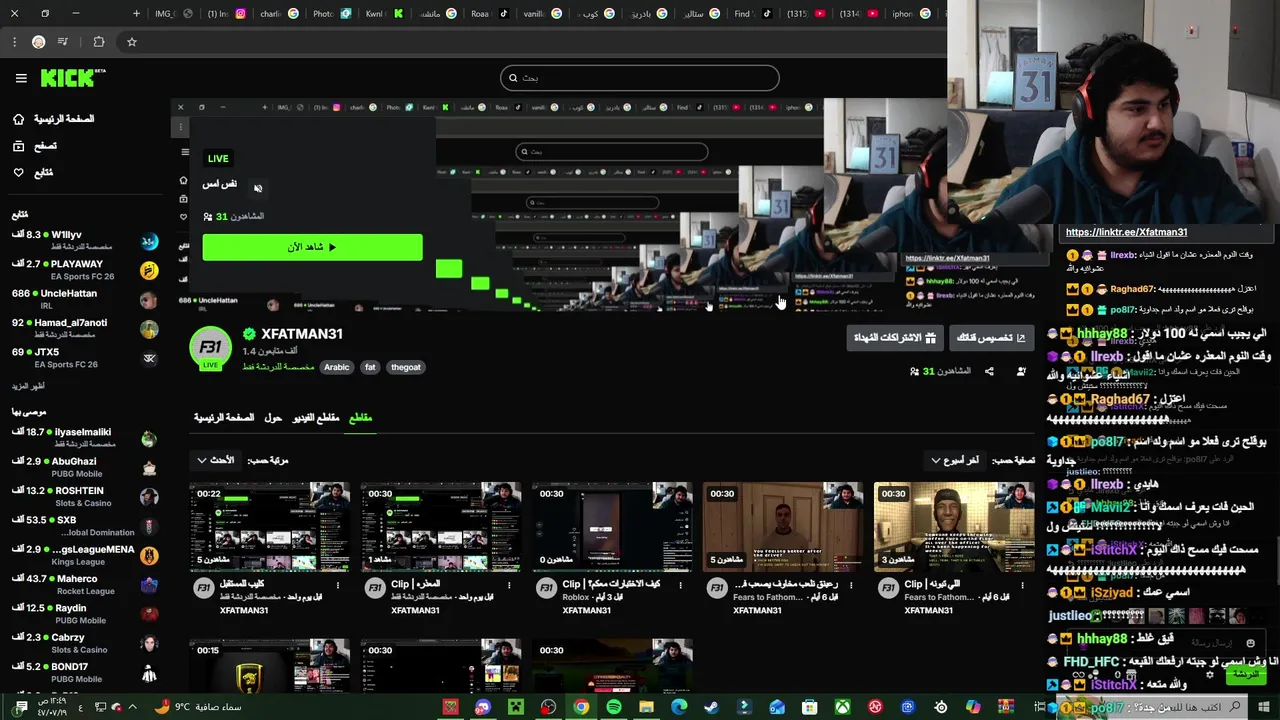
Task: Open the gifted subscriptions button
Action: (895, 338)
